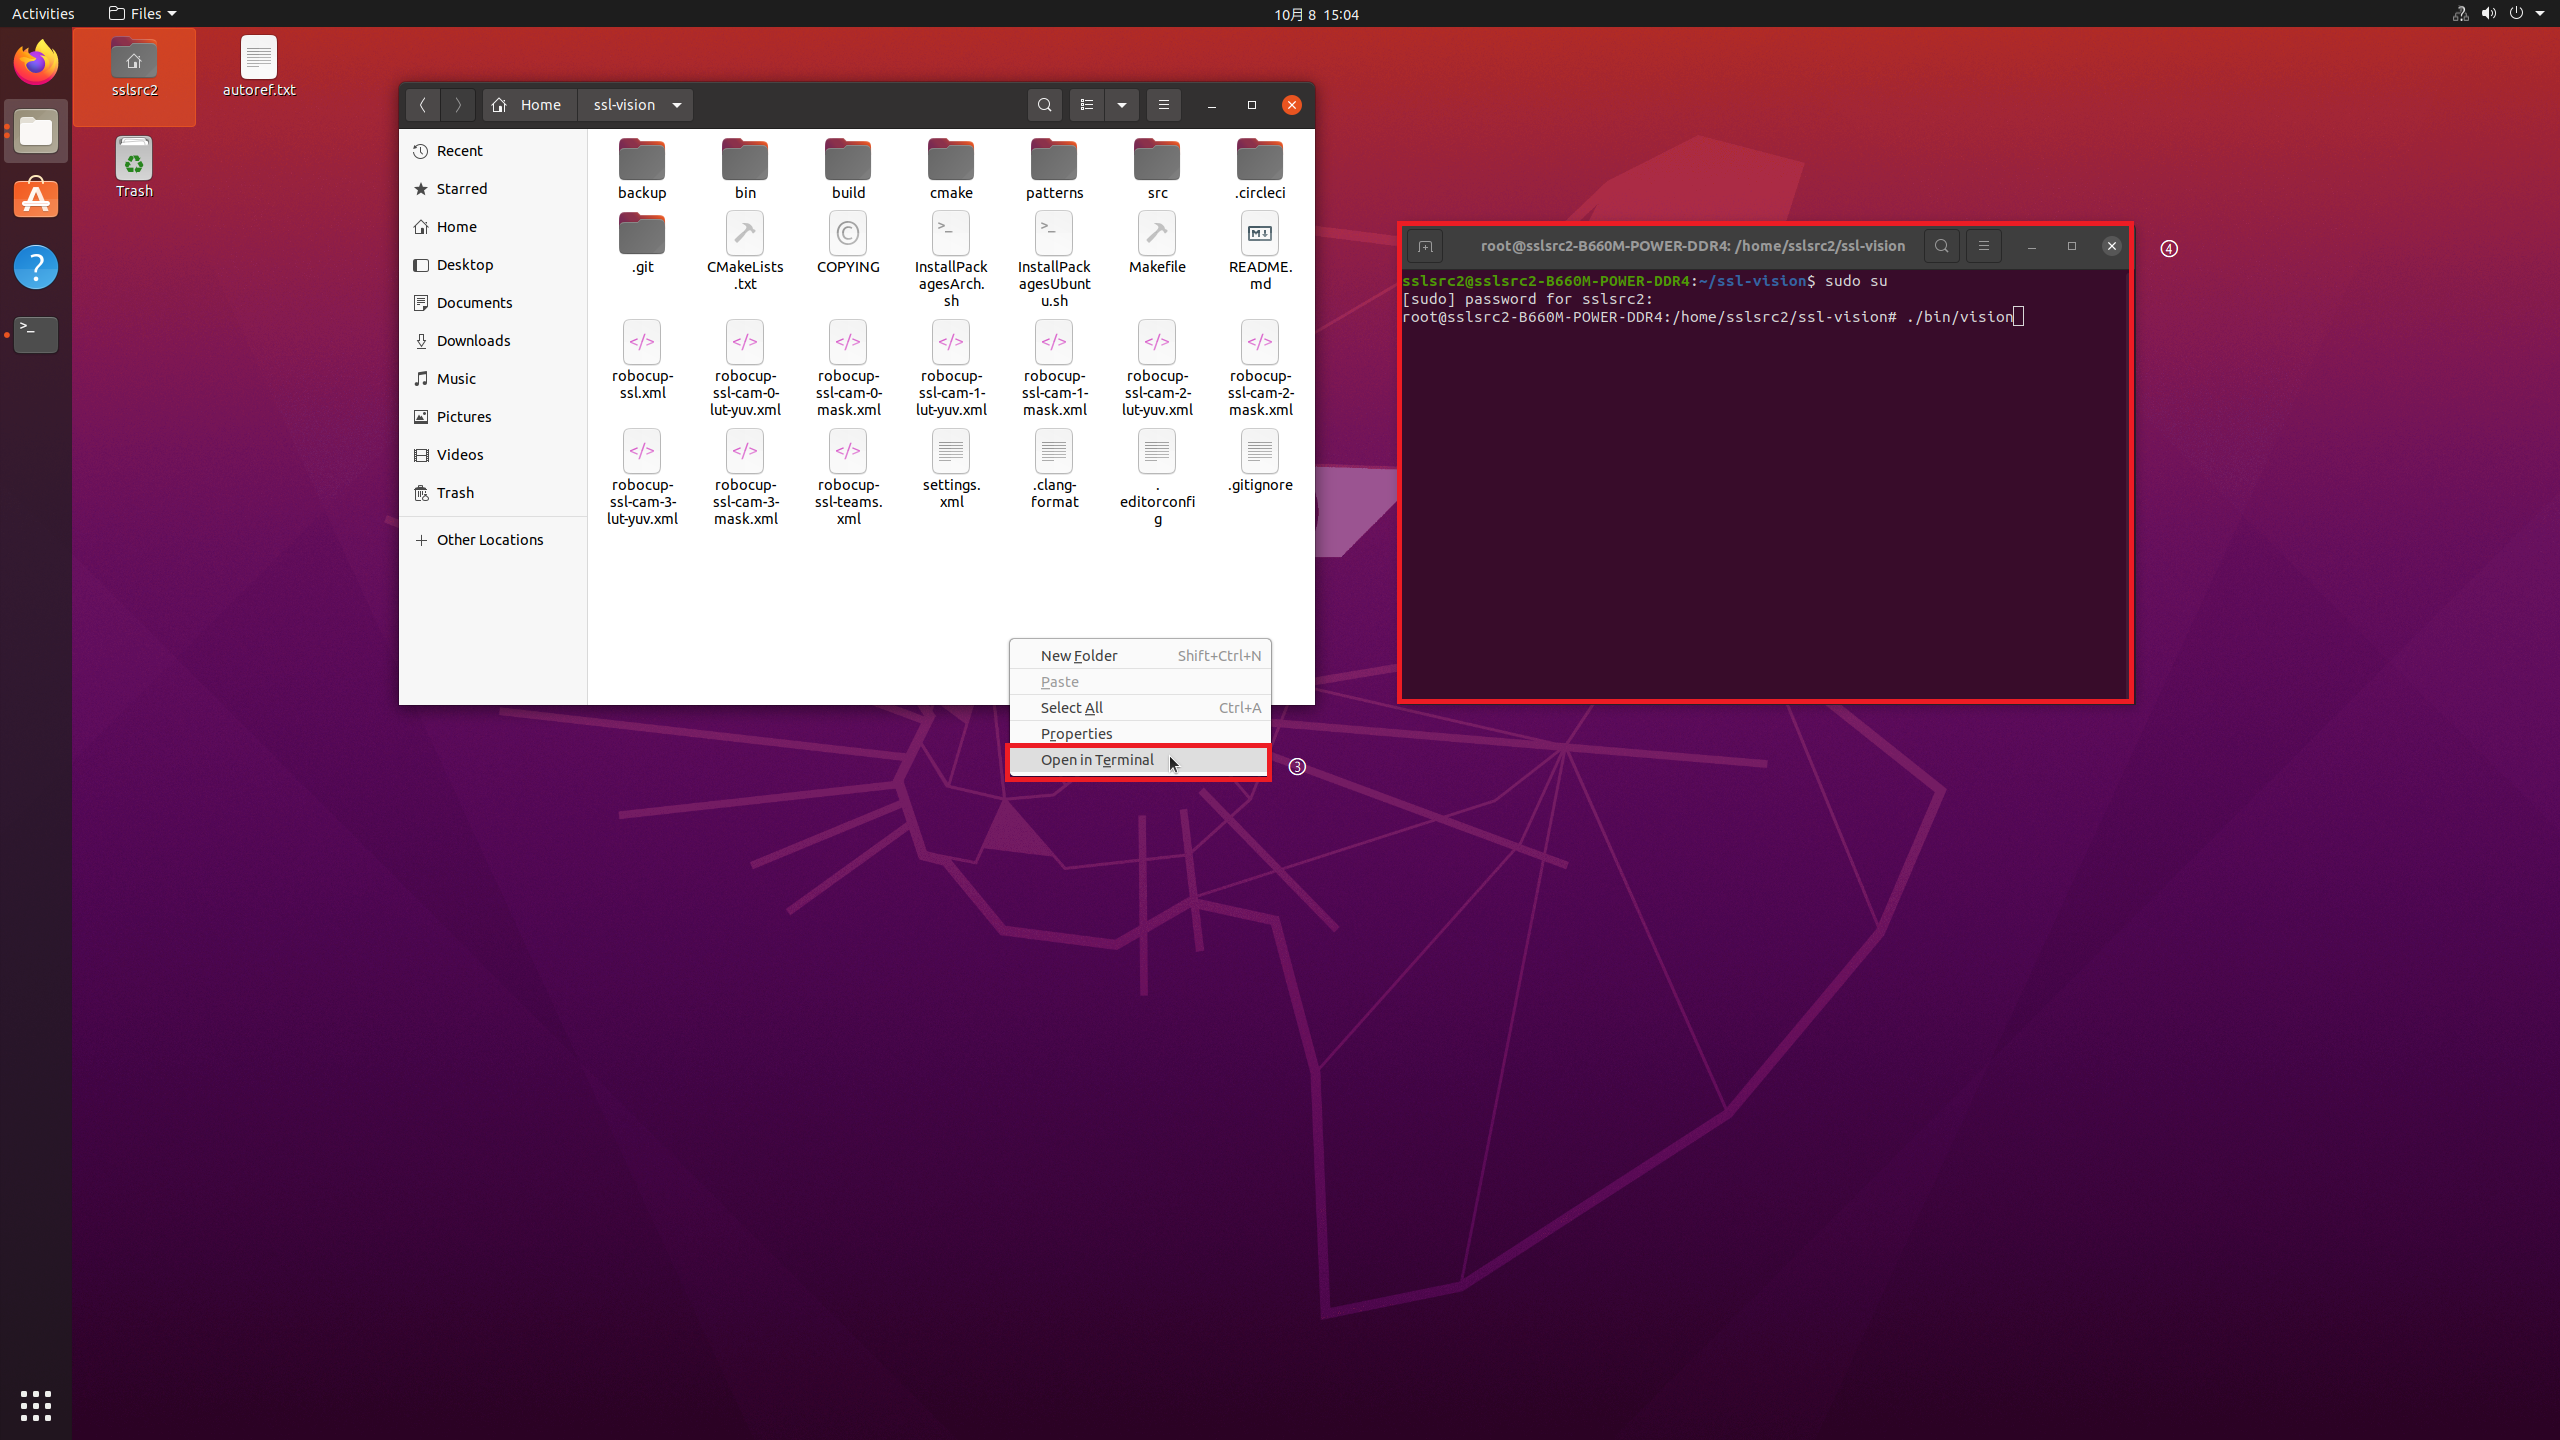Select Documents in sidebar

tap(493, 303)
